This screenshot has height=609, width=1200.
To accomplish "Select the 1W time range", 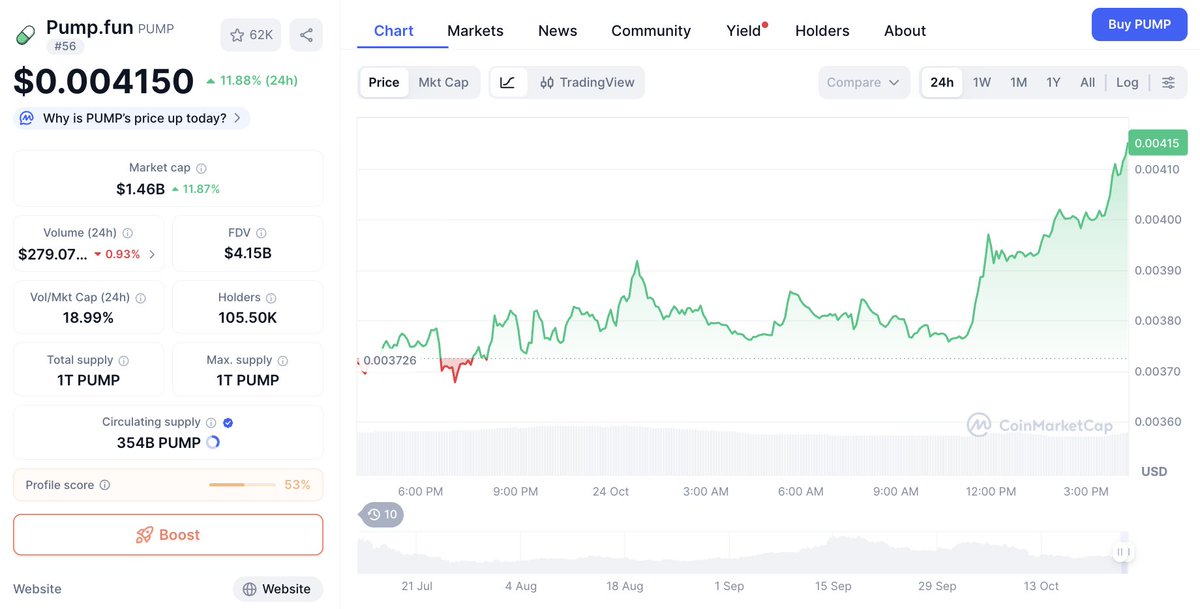I will [x=982, y=82].
